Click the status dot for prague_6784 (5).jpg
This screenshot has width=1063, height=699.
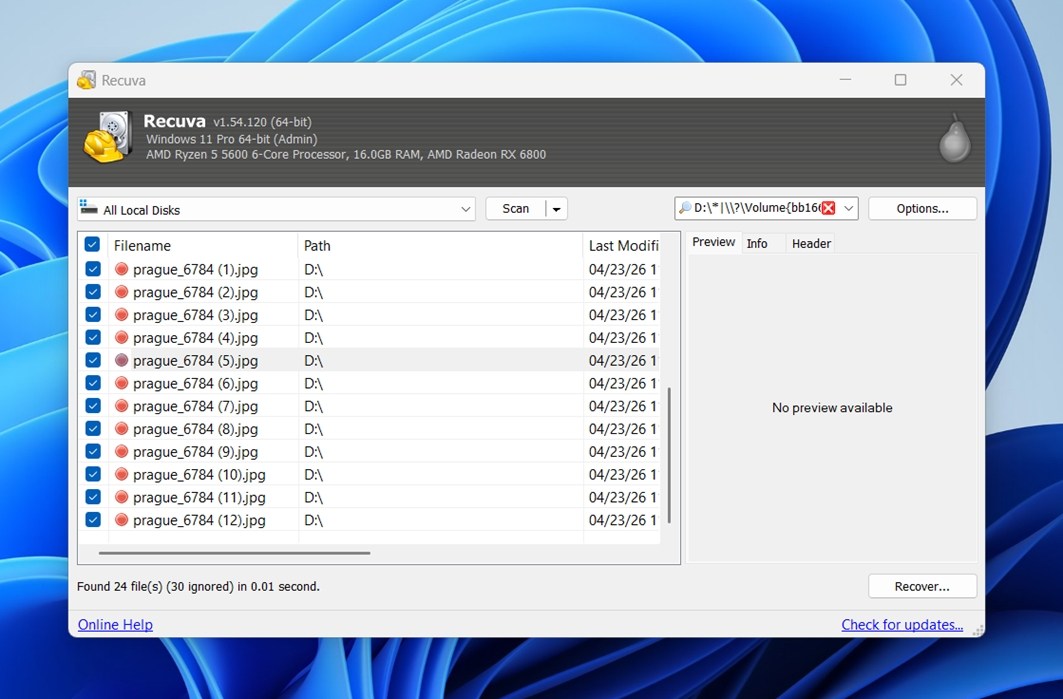121,360
